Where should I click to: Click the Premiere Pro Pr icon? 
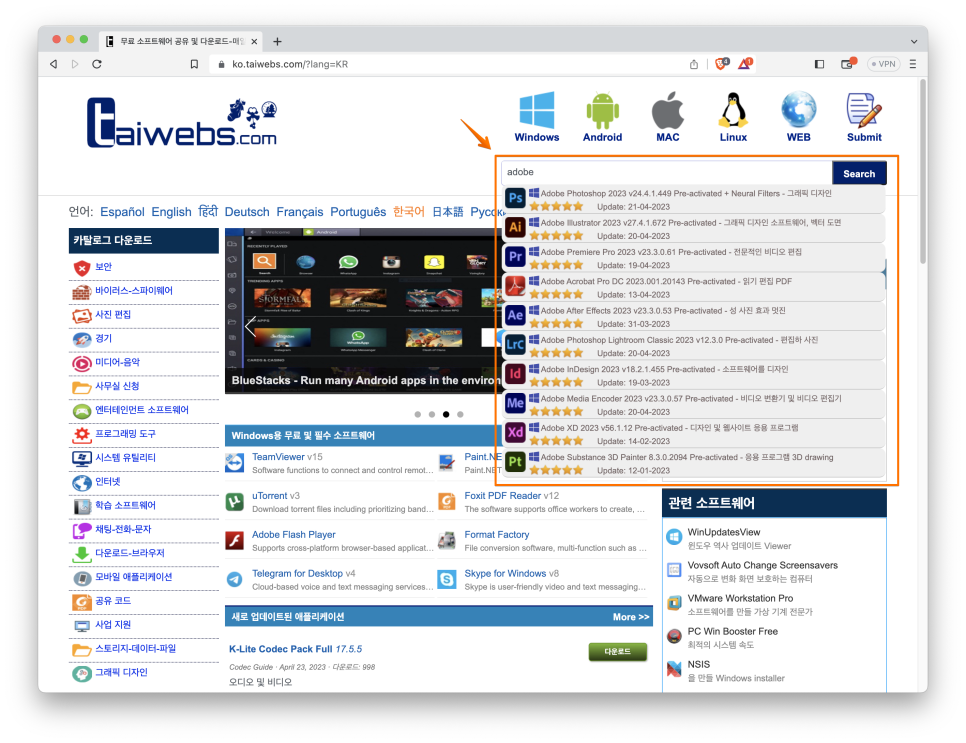pyautogui.click(x=515, y=257)
